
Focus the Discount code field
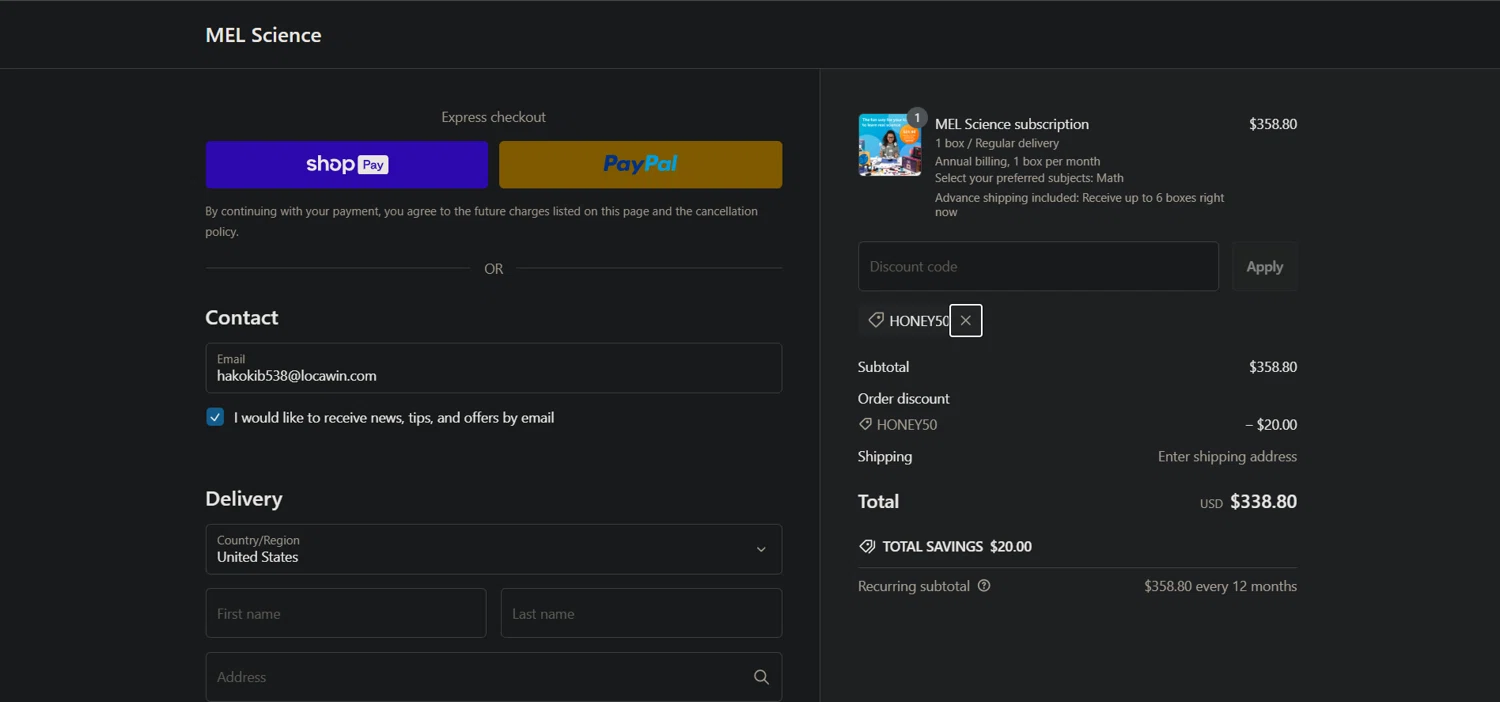click(x=1038, y=266)
